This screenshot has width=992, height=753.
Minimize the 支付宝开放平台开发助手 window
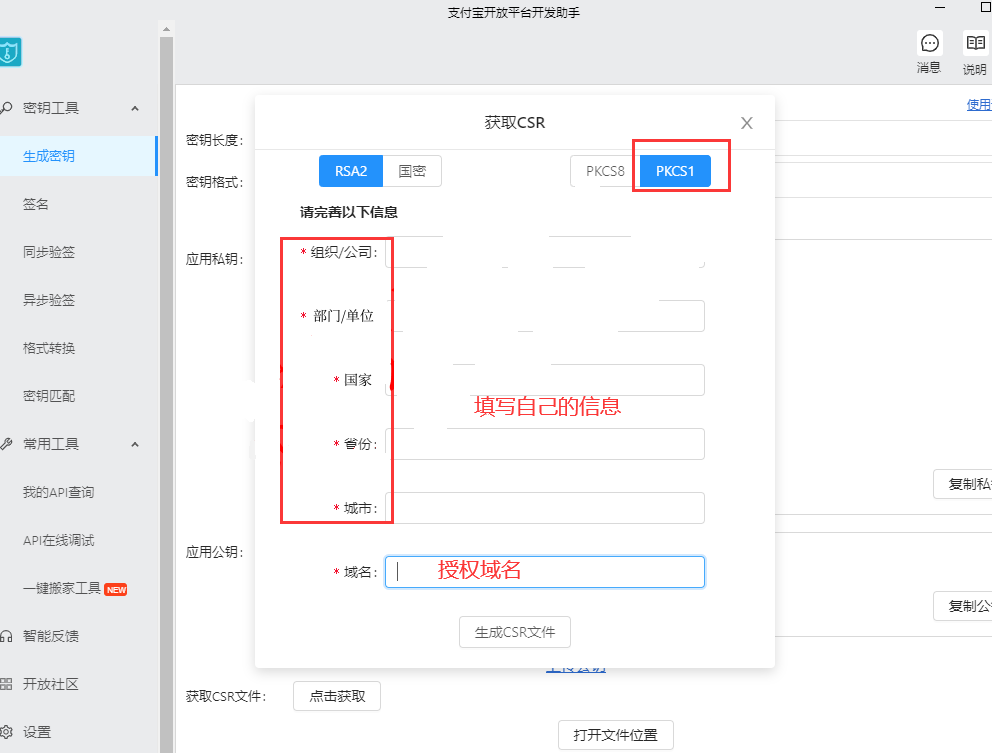pyautogui.click(x=940, y=8)
